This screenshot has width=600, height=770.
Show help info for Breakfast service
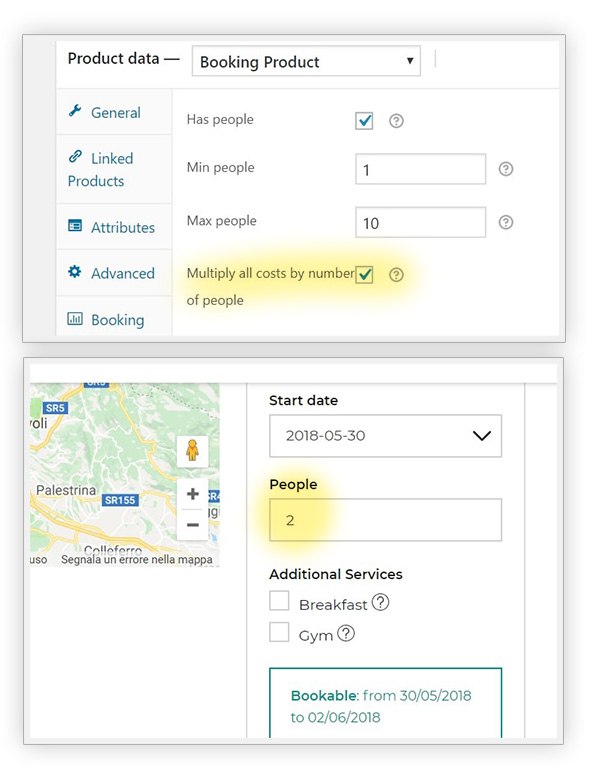coord(381,602)
